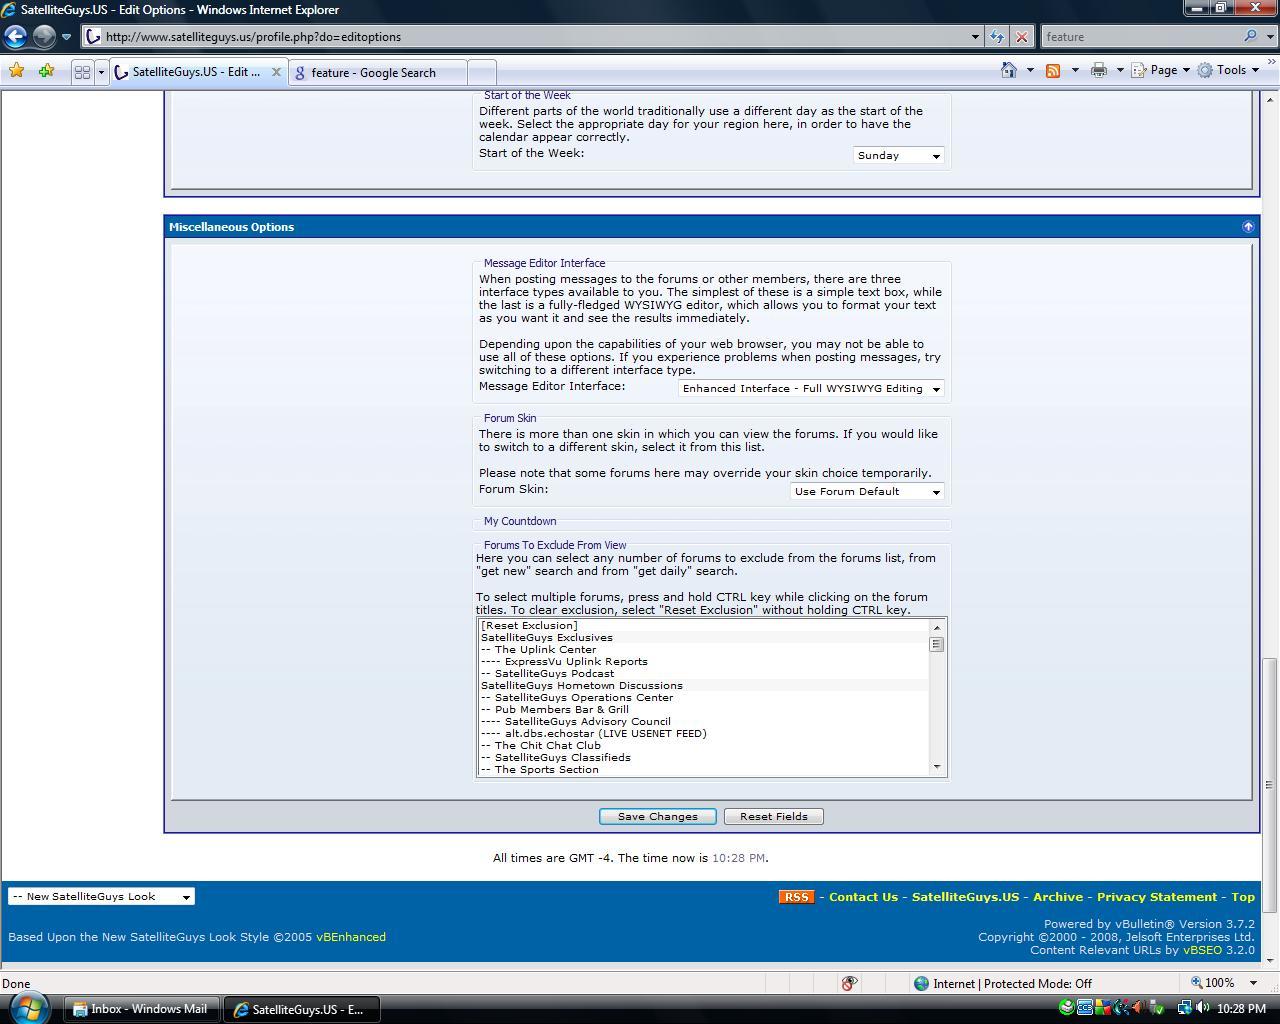The height and width of the screenshot is (1024, 1280).
Task: Click the Stop loading red X icon
Action: [x=1021, y=37]
